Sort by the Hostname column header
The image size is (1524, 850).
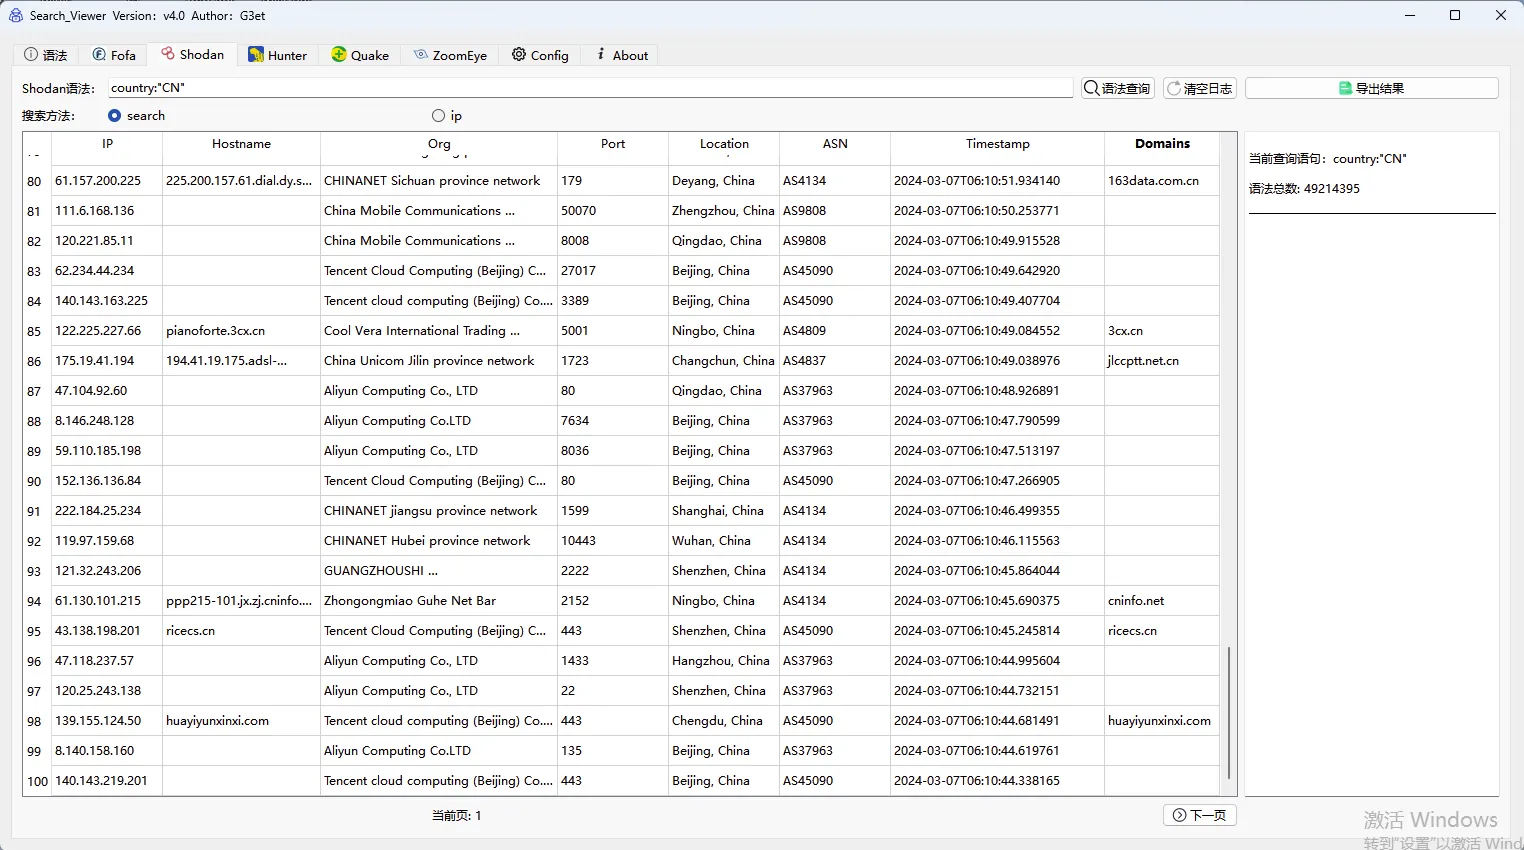[x=241, y=144]
